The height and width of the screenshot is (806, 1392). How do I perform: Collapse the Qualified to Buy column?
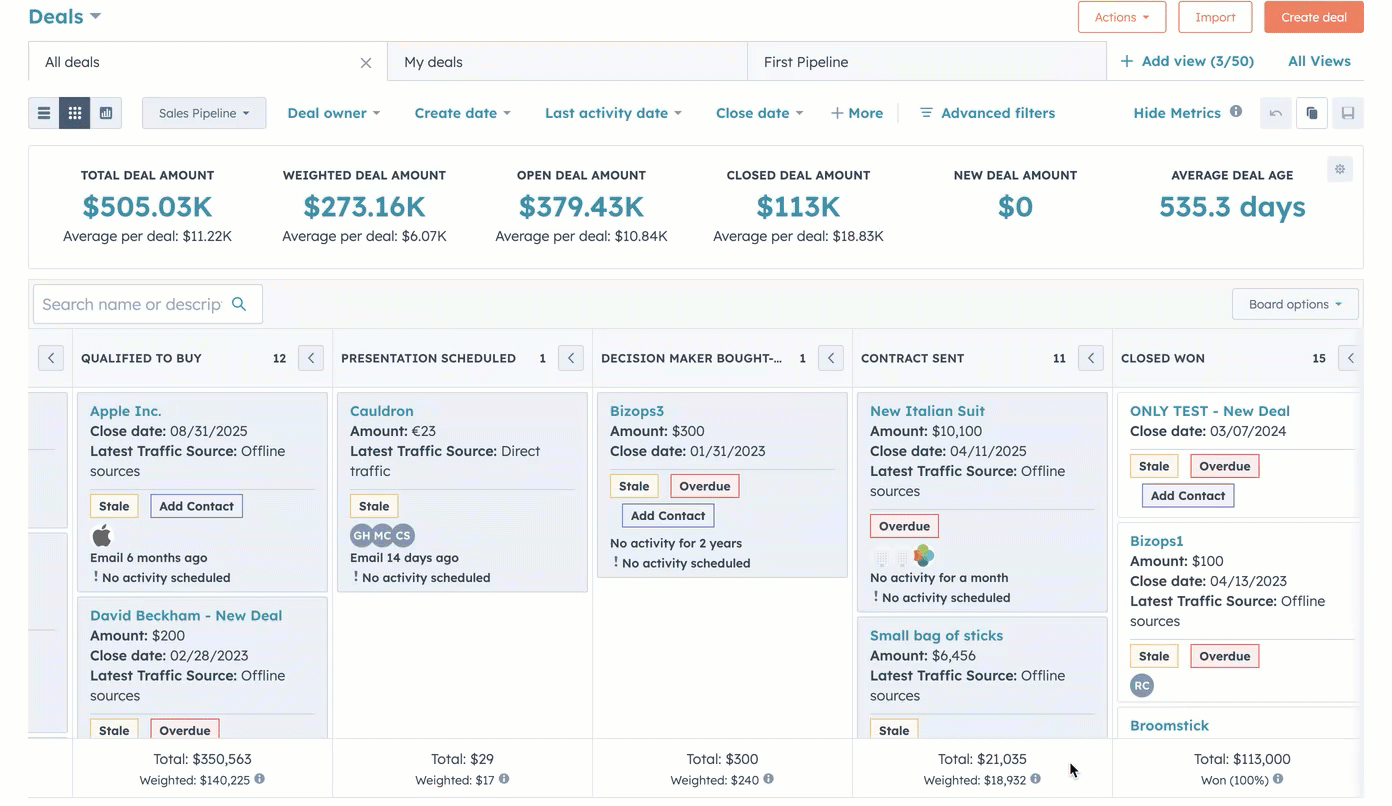click(311, 358)
